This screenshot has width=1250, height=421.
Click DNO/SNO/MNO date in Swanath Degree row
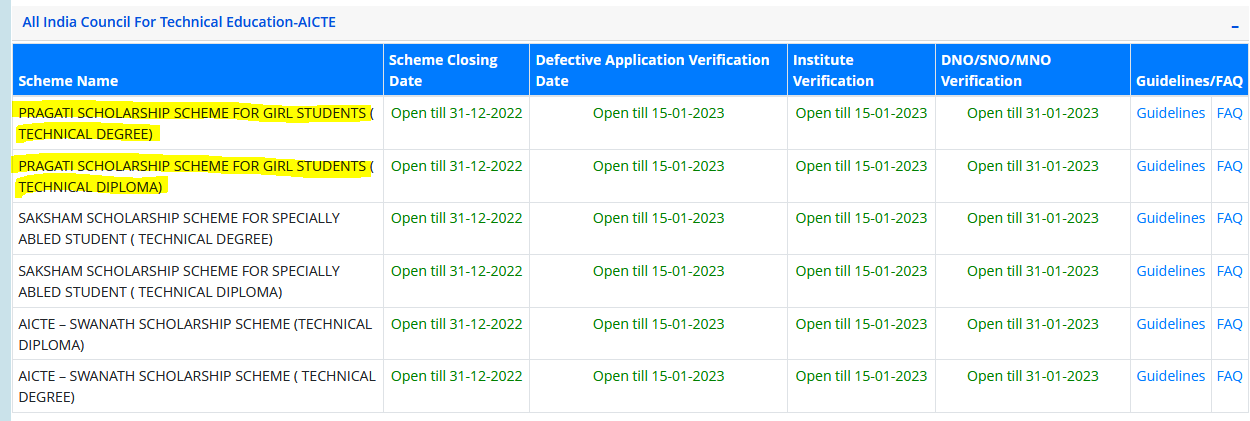click(1033, 376)
